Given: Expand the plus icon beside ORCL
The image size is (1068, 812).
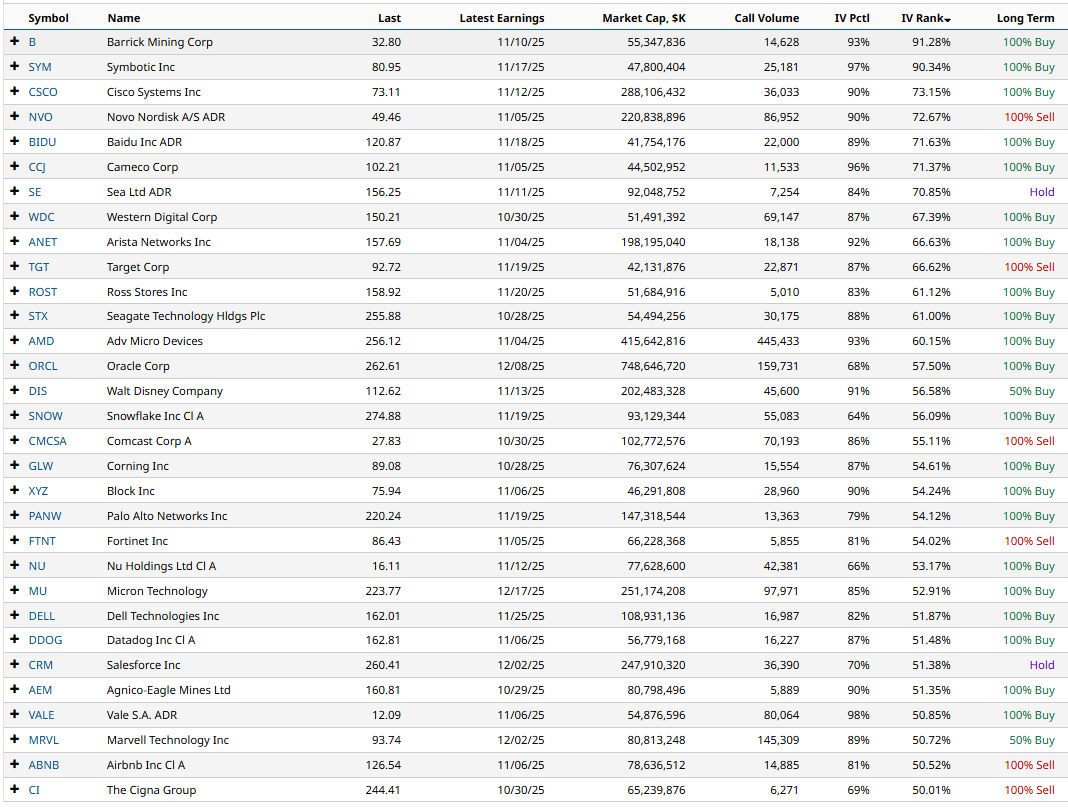Looking at the screenshot, I should 14,365.
